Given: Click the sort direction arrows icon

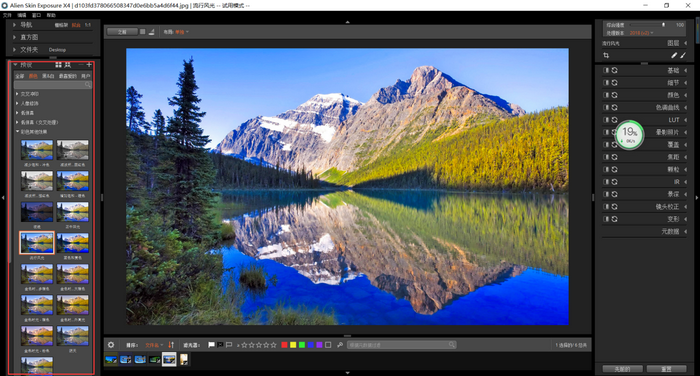Looking at the screenshot, I should click(171, 345).
